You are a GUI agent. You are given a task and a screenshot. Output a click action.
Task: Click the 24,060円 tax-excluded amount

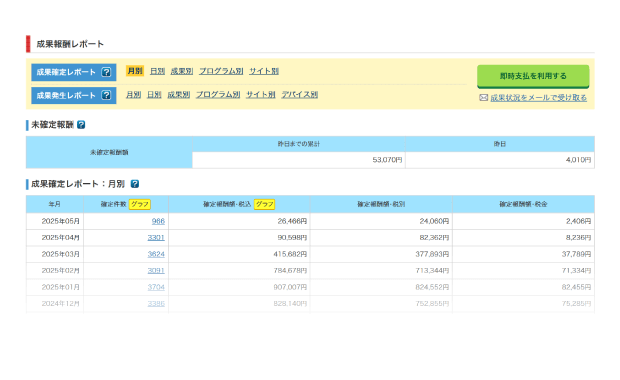click(x=434, y=221)
